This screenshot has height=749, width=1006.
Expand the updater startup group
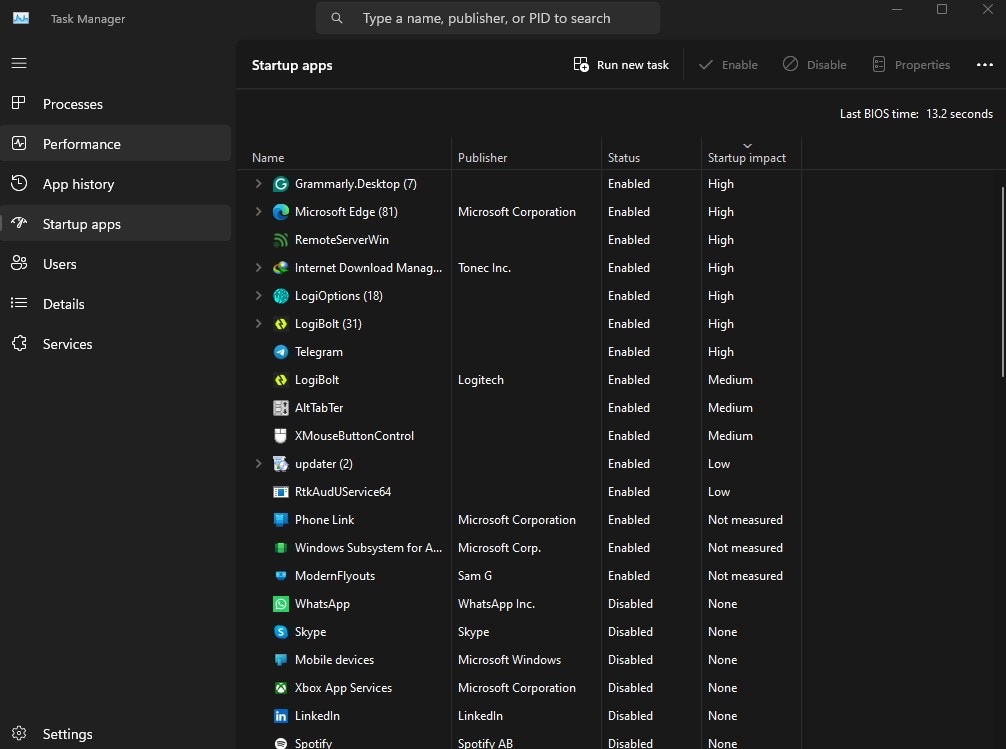[x=258, y=464]
